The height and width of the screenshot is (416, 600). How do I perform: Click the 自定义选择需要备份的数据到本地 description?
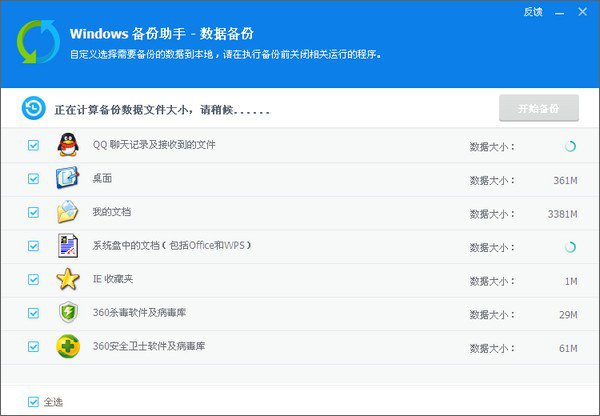(226, 54)
